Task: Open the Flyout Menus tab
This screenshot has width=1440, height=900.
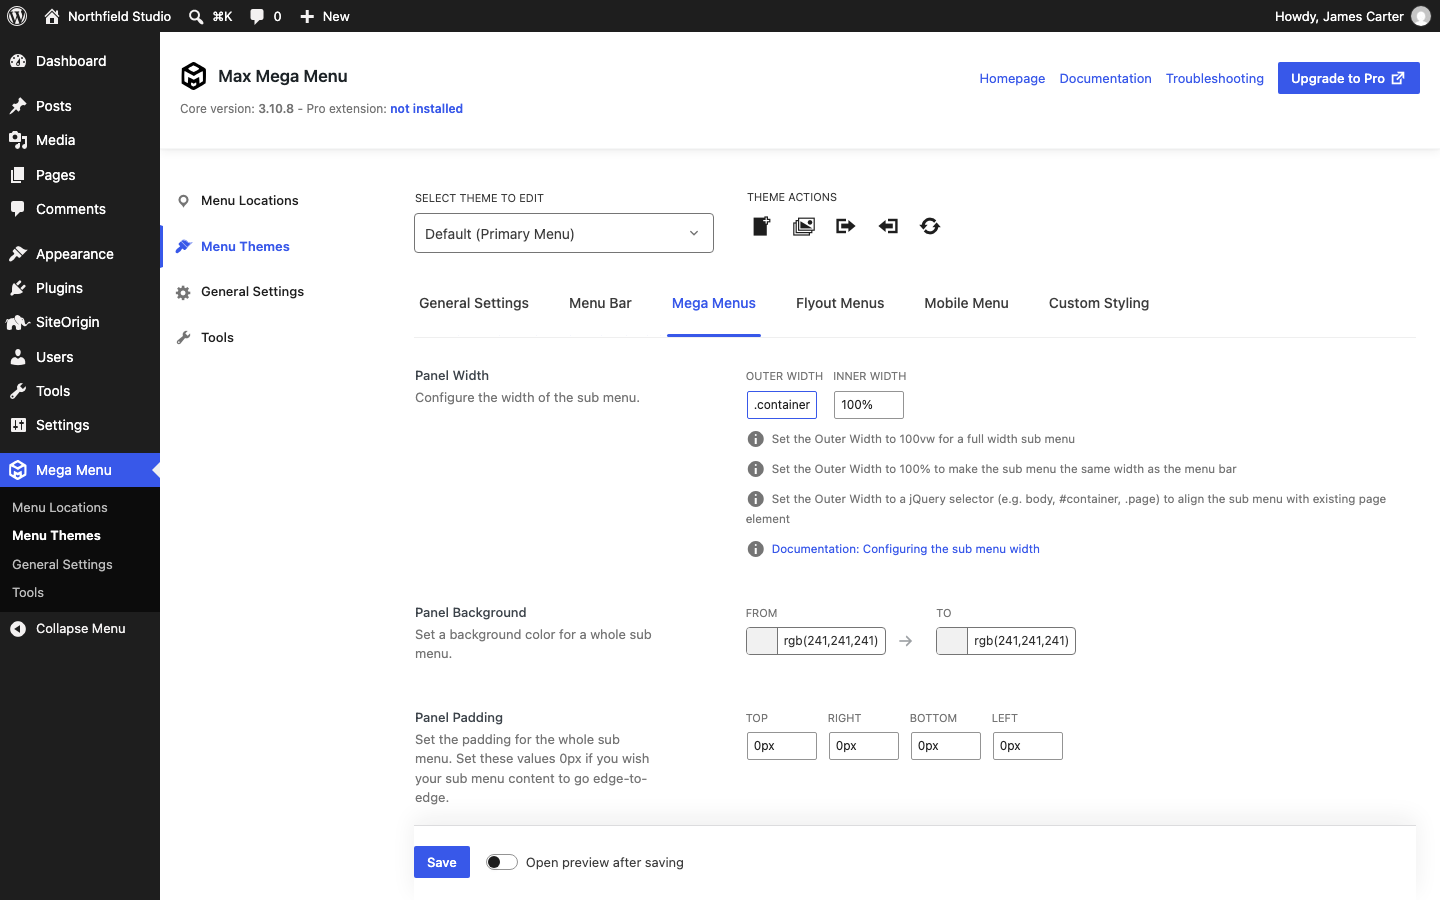Action: 840,303
